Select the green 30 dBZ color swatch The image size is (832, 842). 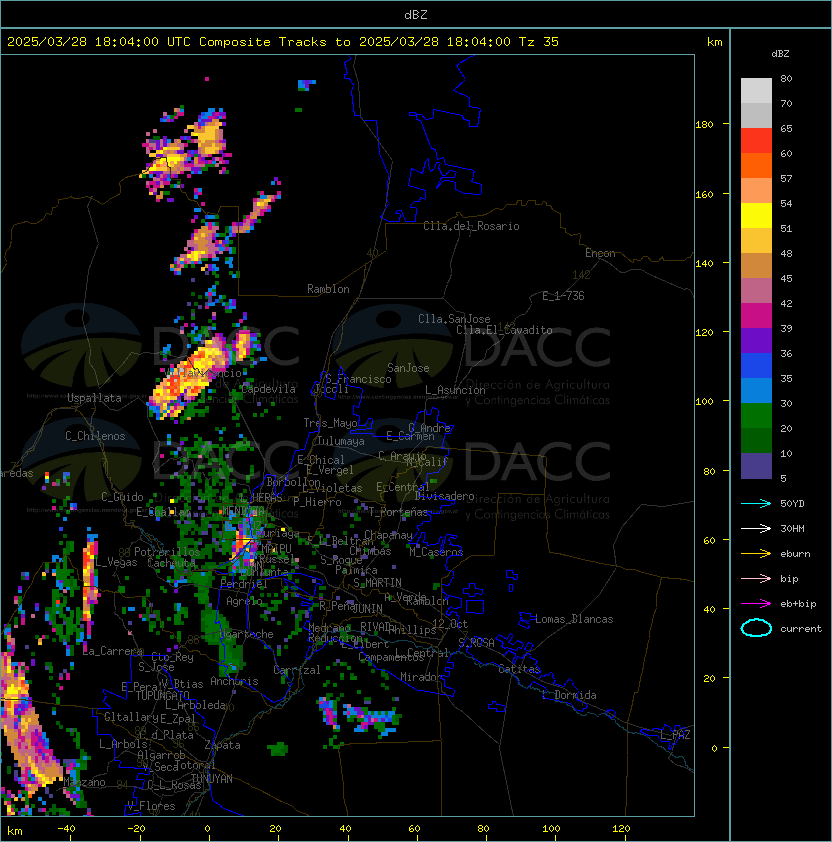(756, 416)
